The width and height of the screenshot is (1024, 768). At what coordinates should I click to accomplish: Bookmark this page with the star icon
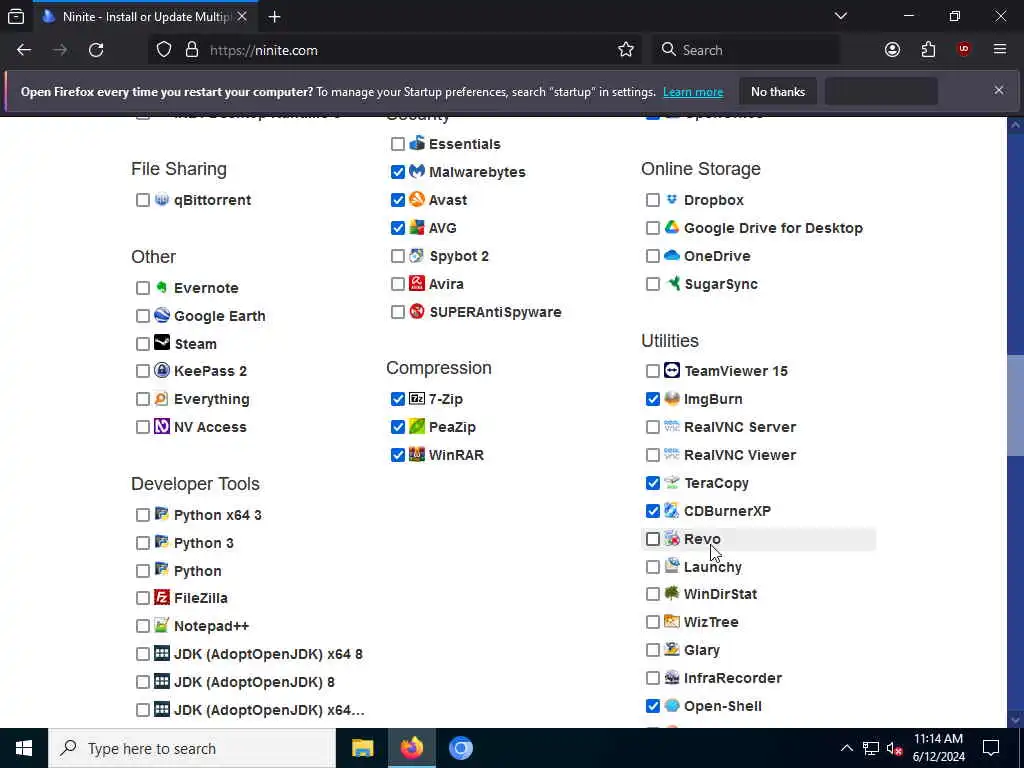pos(626,50)
